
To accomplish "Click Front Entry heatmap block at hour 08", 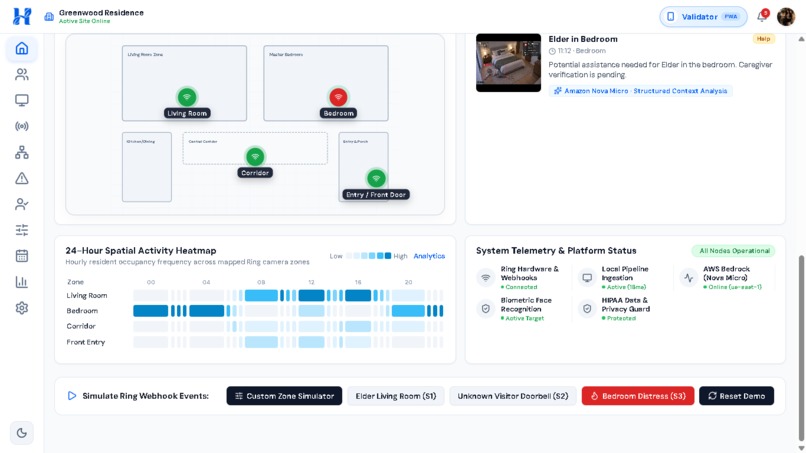I will tap(261, 342).
